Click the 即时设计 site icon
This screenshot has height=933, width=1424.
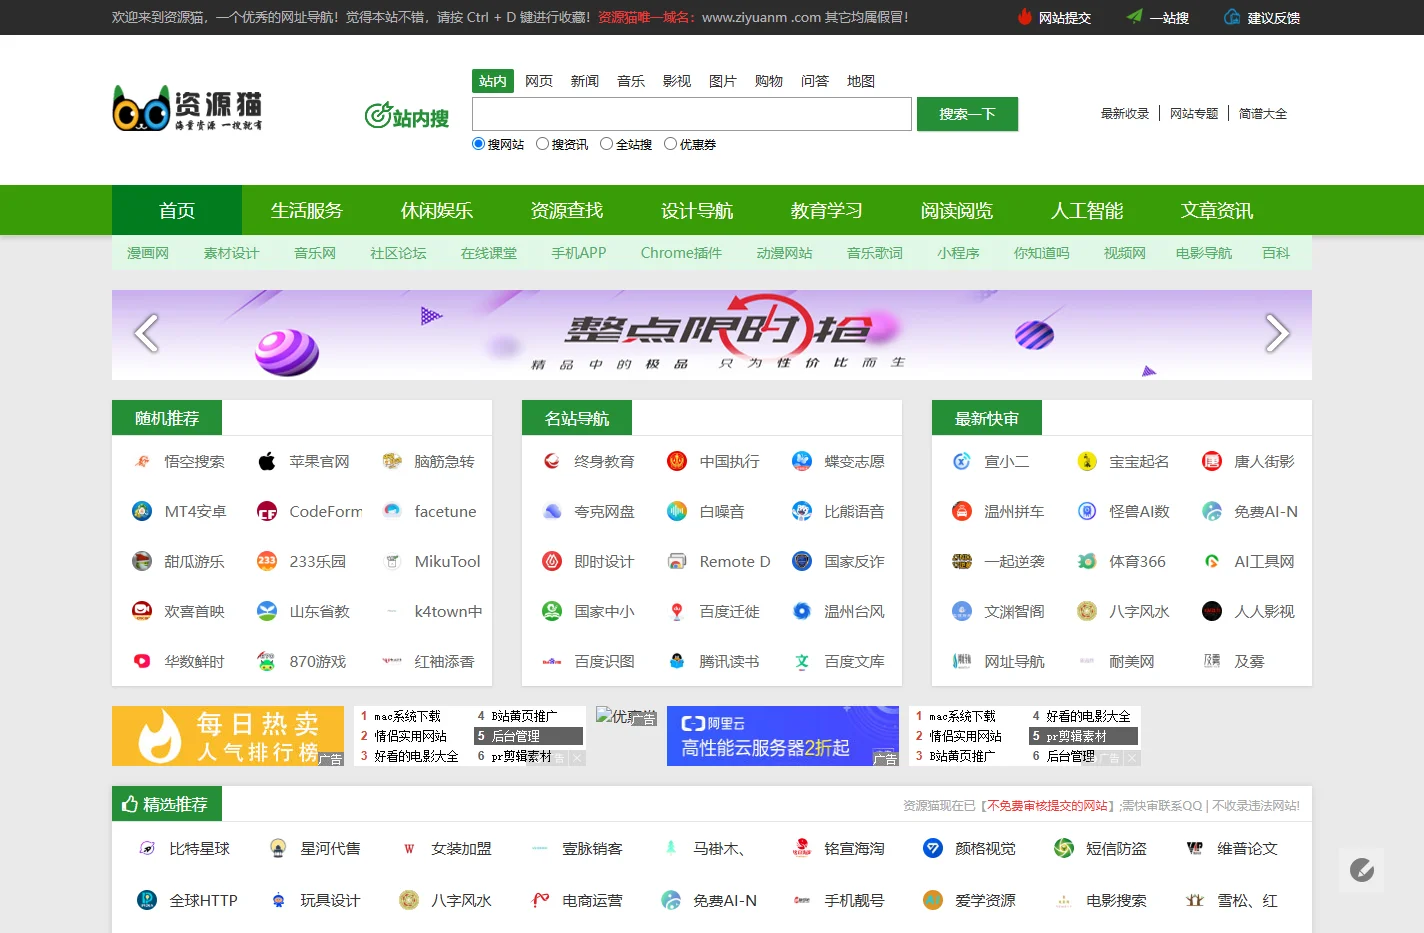(552, 561)
